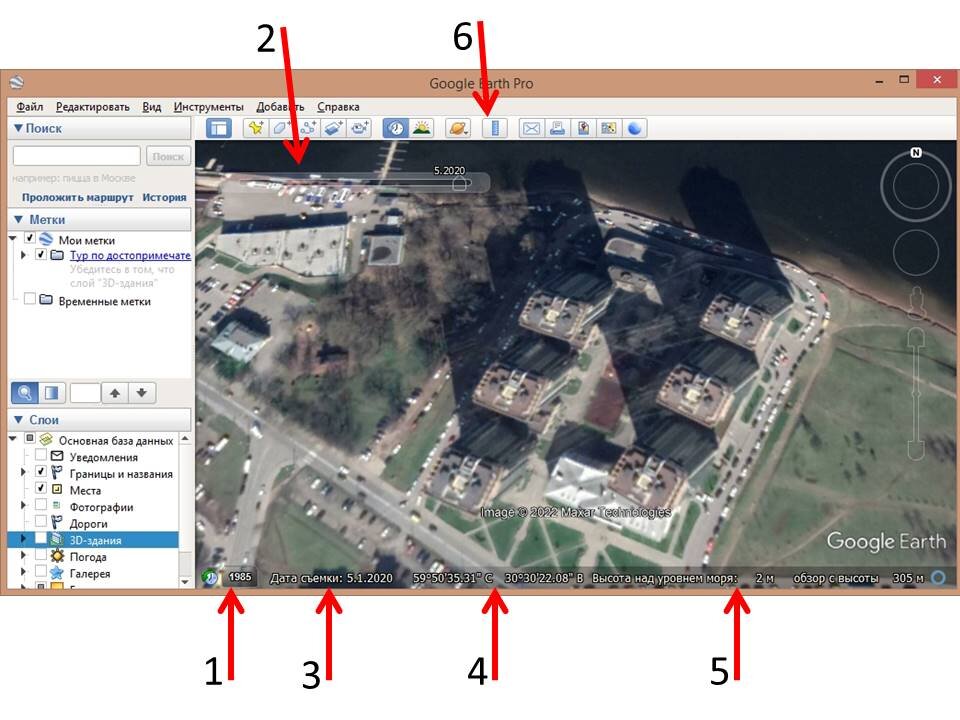Open the Проложить маршрут link
This screenshot has width=960, height=720.
78,197
